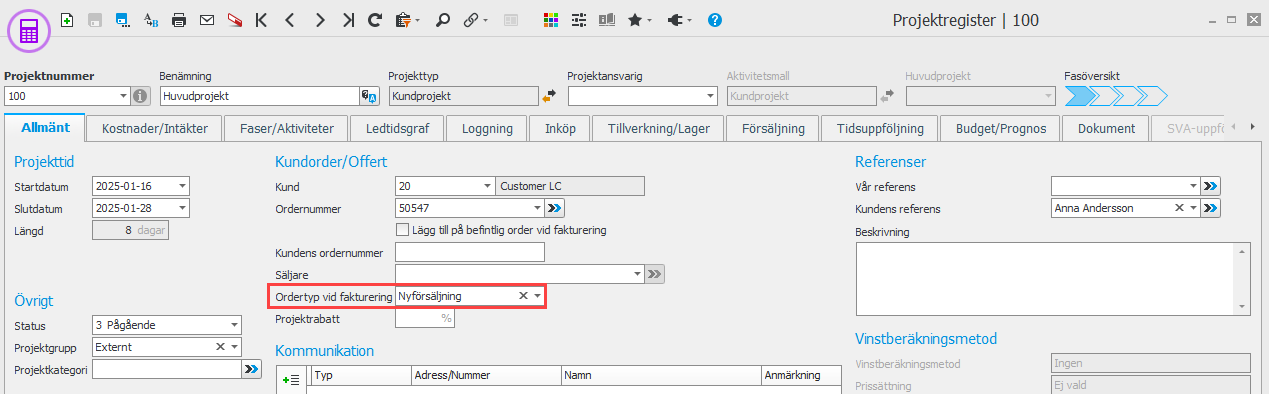Screen dimensions: 1269x394
Task: Click the magnifier search icon
Action: pyautogui.click(x=443, y=19)
